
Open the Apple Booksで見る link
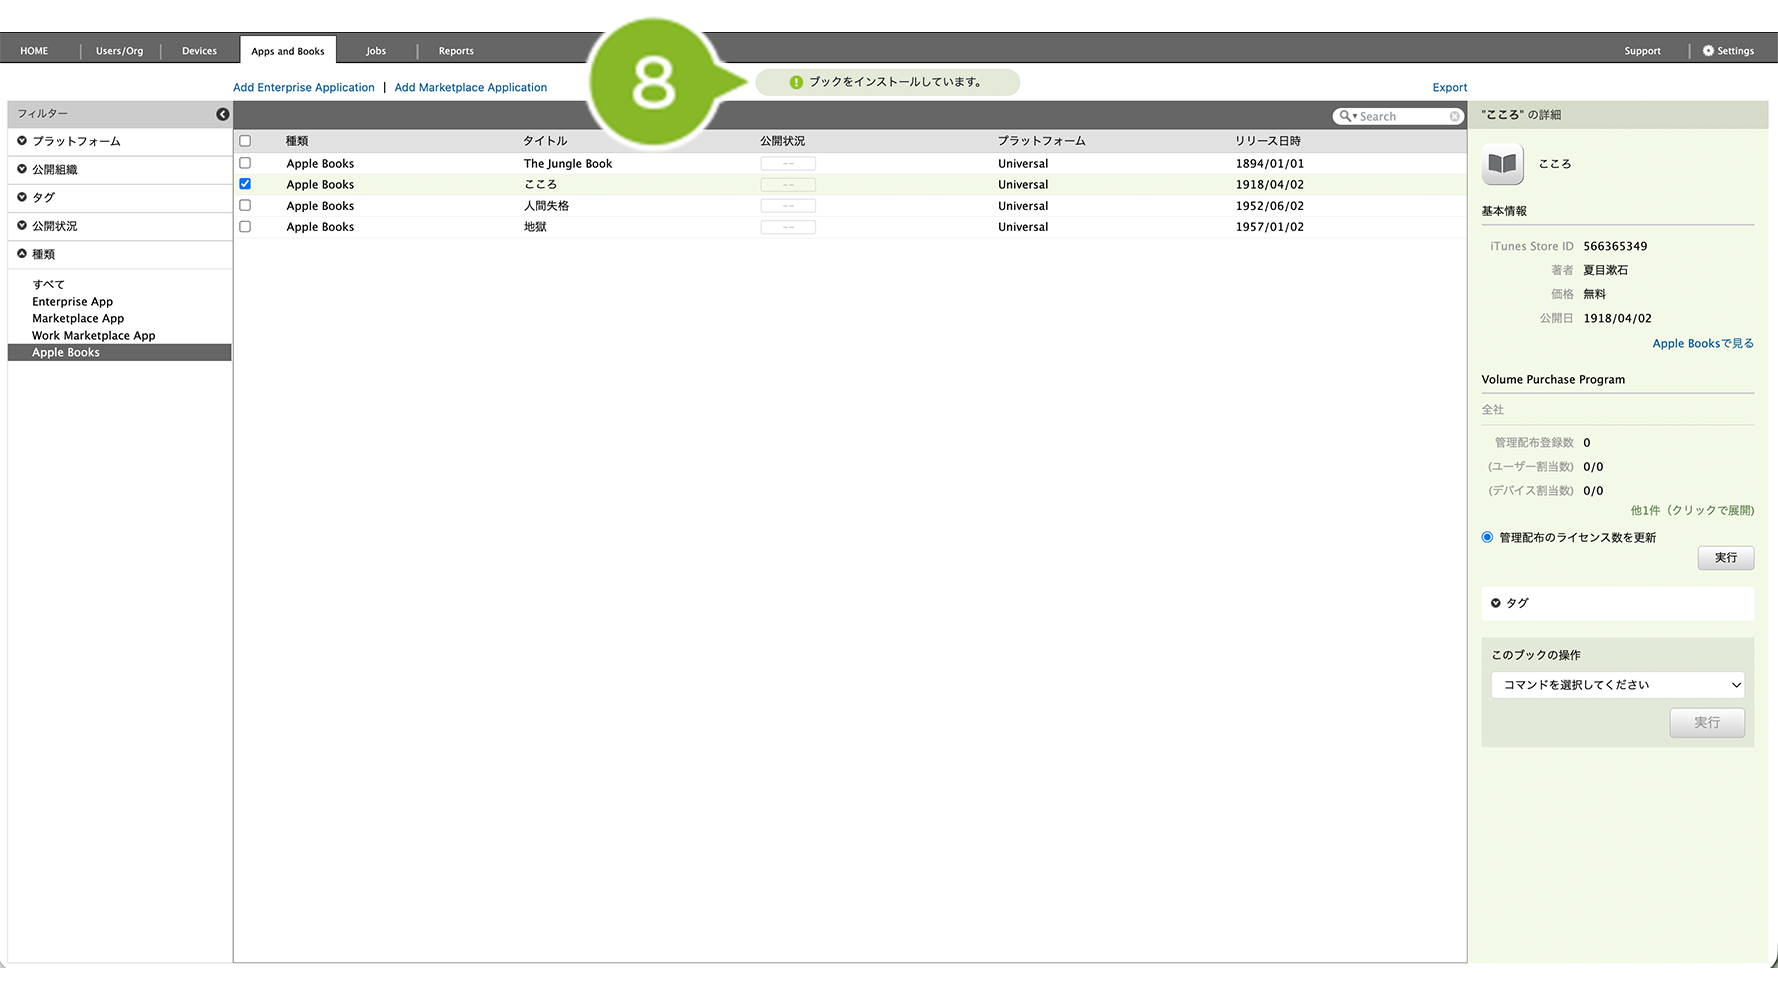click(1702, 343)
